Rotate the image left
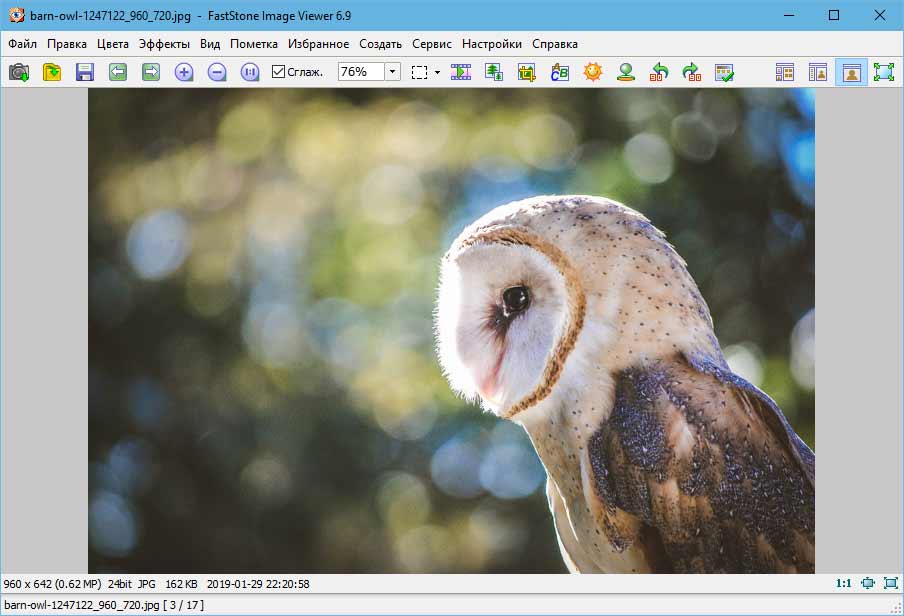 pyautogui.click(x=659, y=72)
